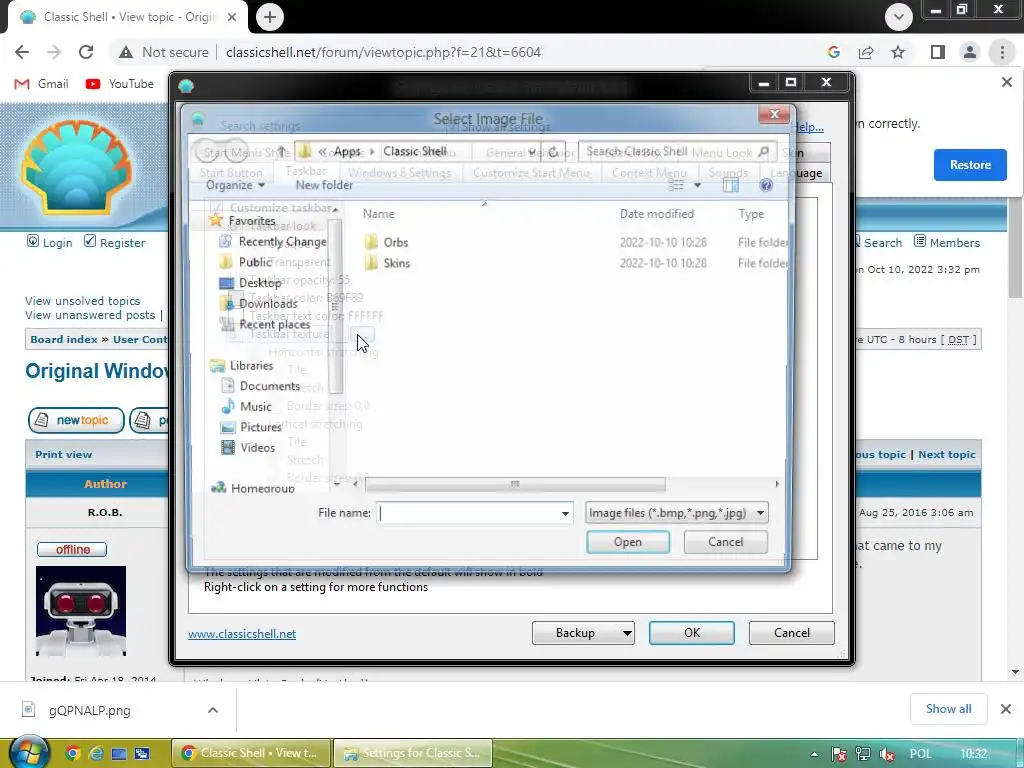Viewport: 1024px width, 768px height.
Task: Click the Search Classic Shell box
Action: [x=677, y=152]
